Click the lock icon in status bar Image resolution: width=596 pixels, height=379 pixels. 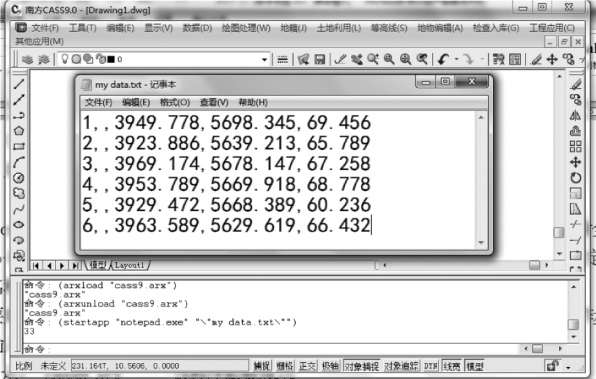click(552, 366)
